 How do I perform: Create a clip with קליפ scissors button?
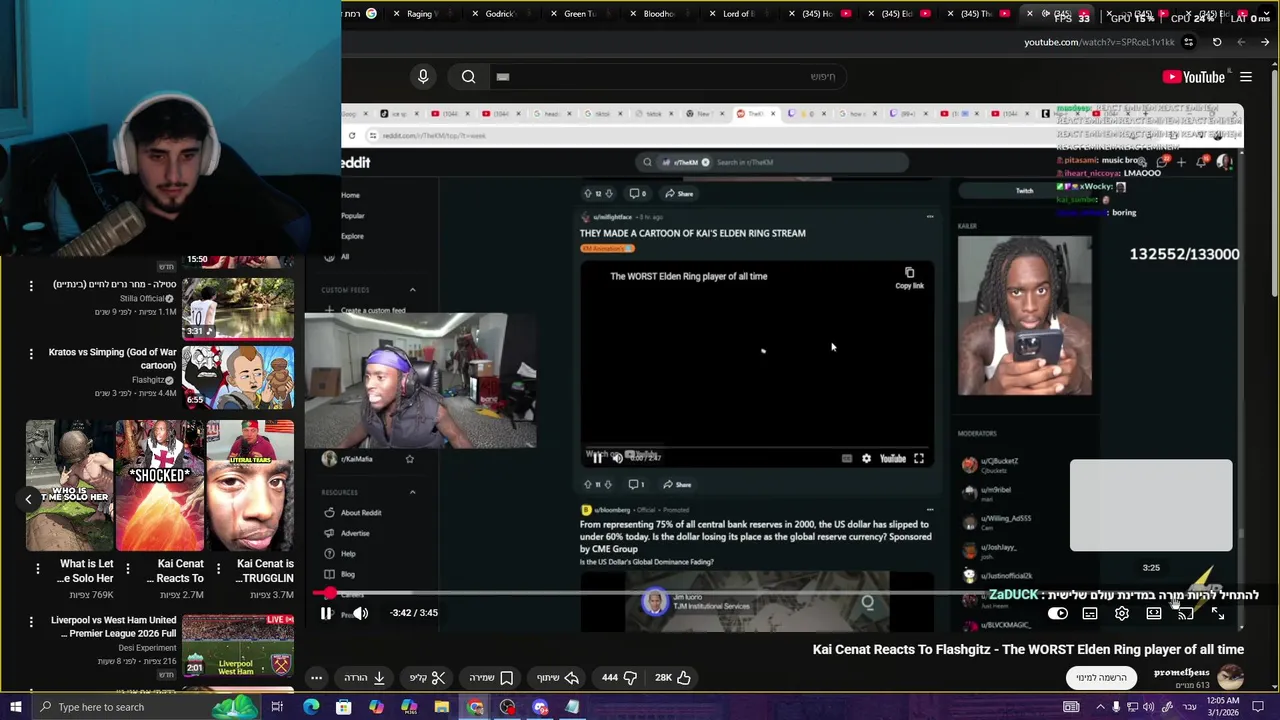pos(427,678)
